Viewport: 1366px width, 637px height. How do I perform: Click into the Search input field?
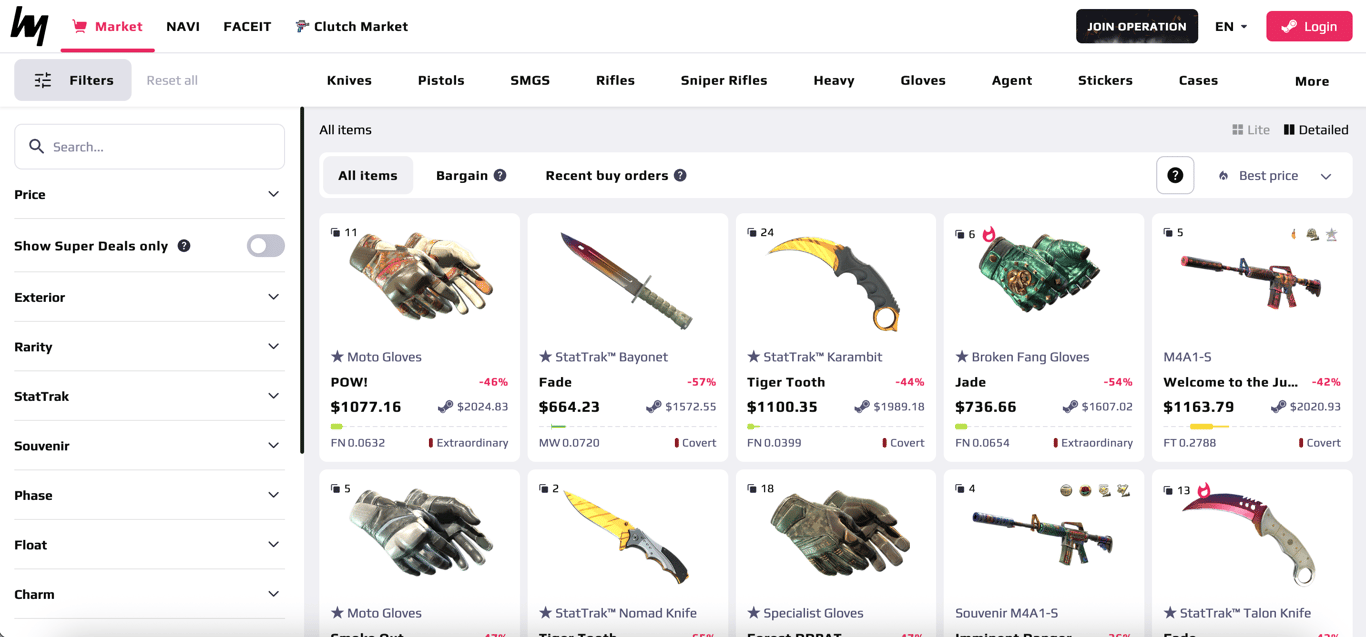coord(149,147)
